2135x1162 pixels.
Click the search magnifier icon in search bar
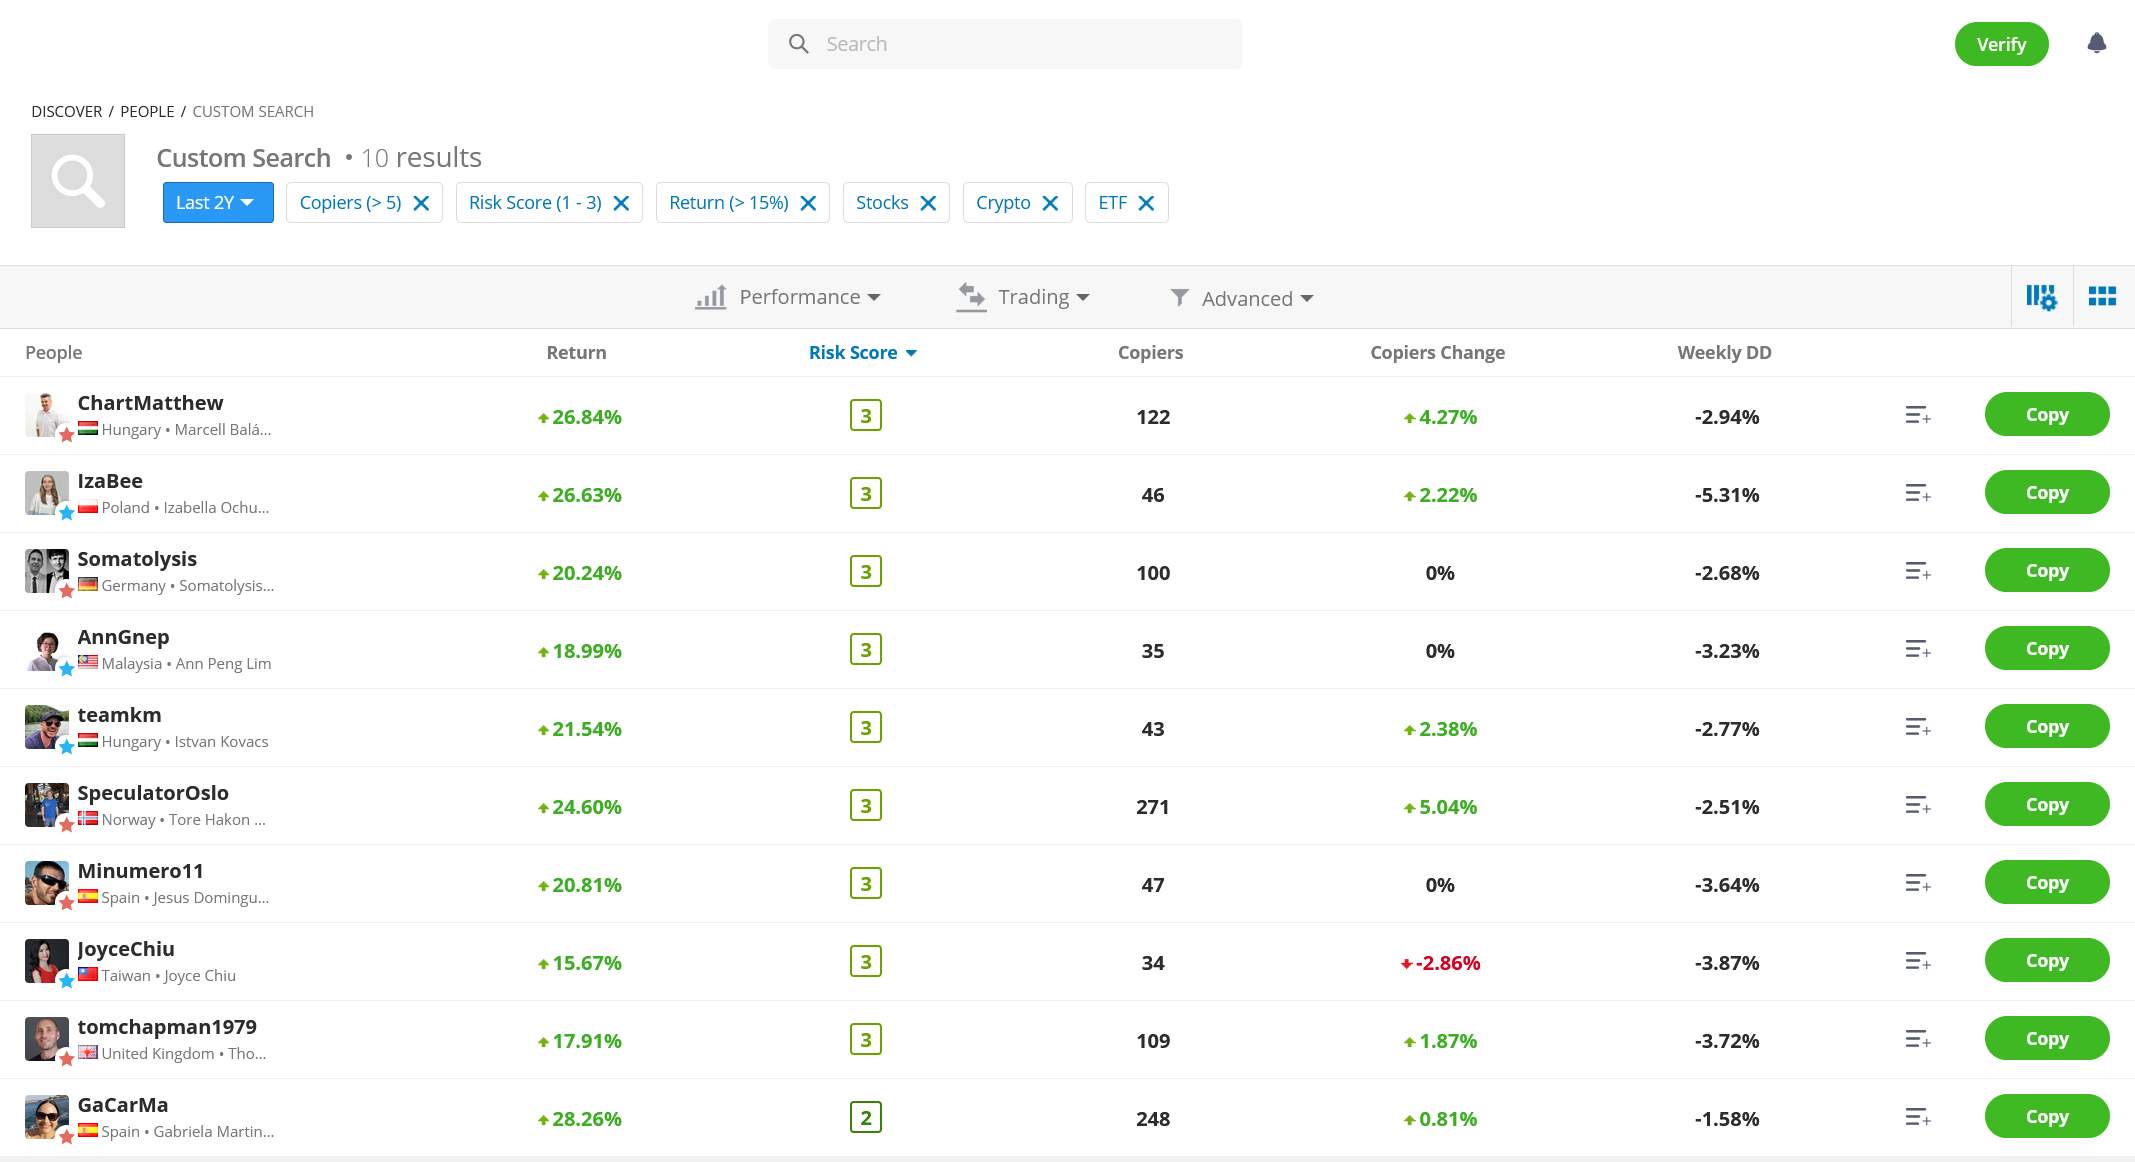[798, 44]
